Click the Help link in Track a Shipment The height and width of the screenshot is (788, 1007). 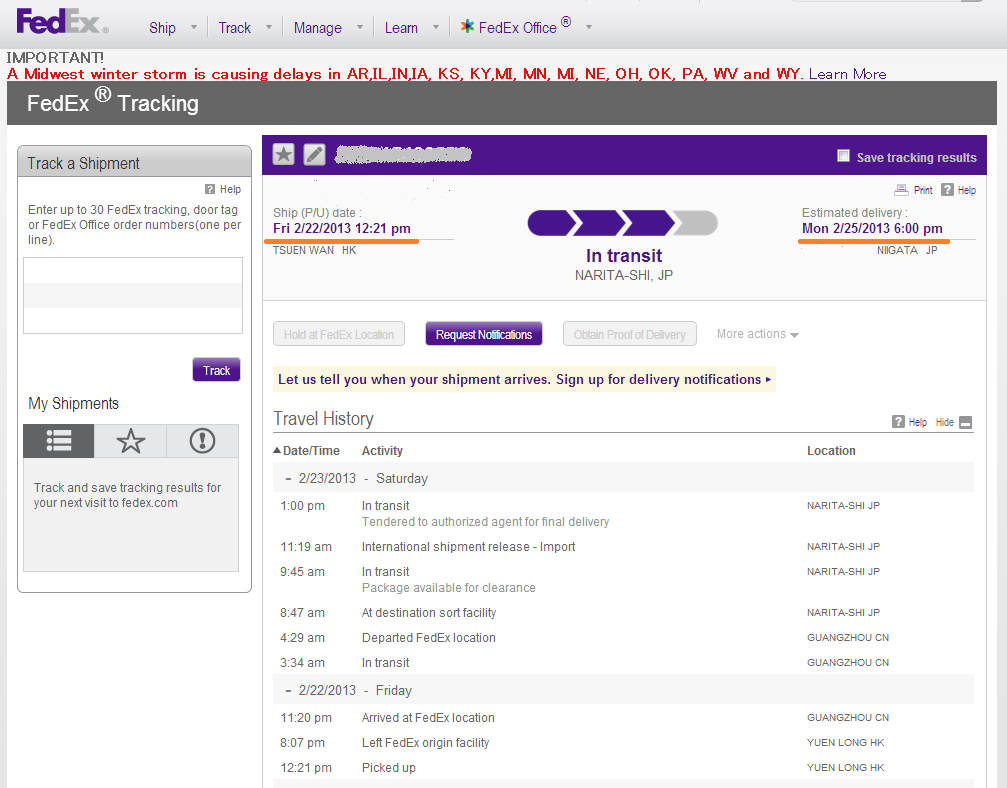click(x=230, y=189)
